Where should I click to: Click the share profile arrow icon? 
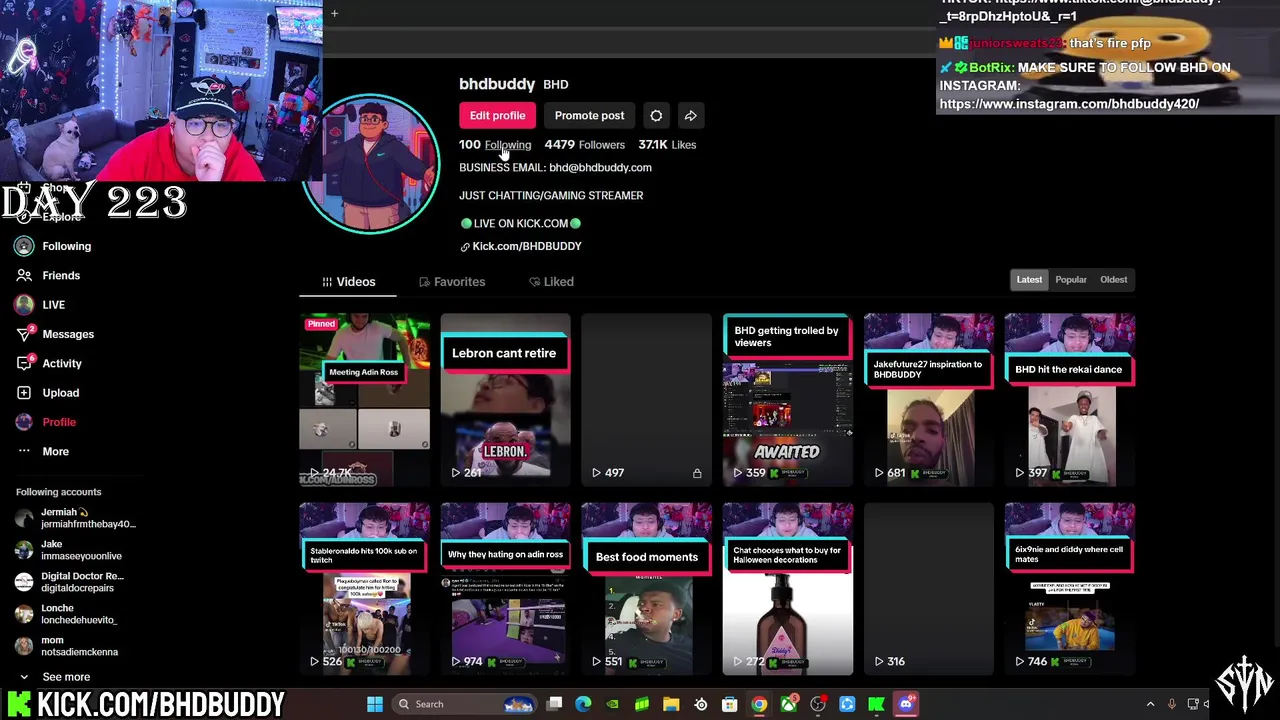[x=690, y=116]
